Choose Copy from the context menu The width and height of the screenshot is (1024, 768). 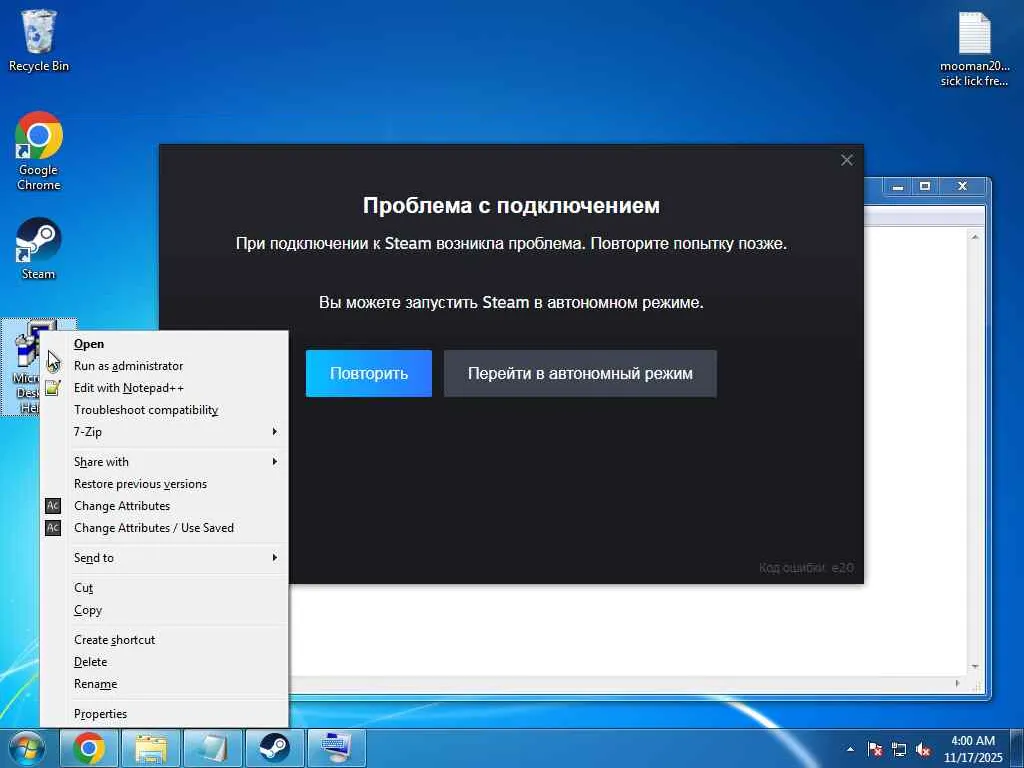(165, 610)
